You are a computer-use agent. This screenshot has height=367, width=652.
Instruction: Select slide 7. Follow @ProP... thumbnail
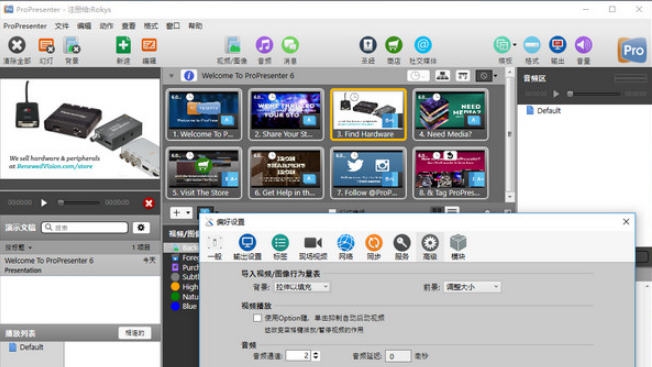(368, 173)
